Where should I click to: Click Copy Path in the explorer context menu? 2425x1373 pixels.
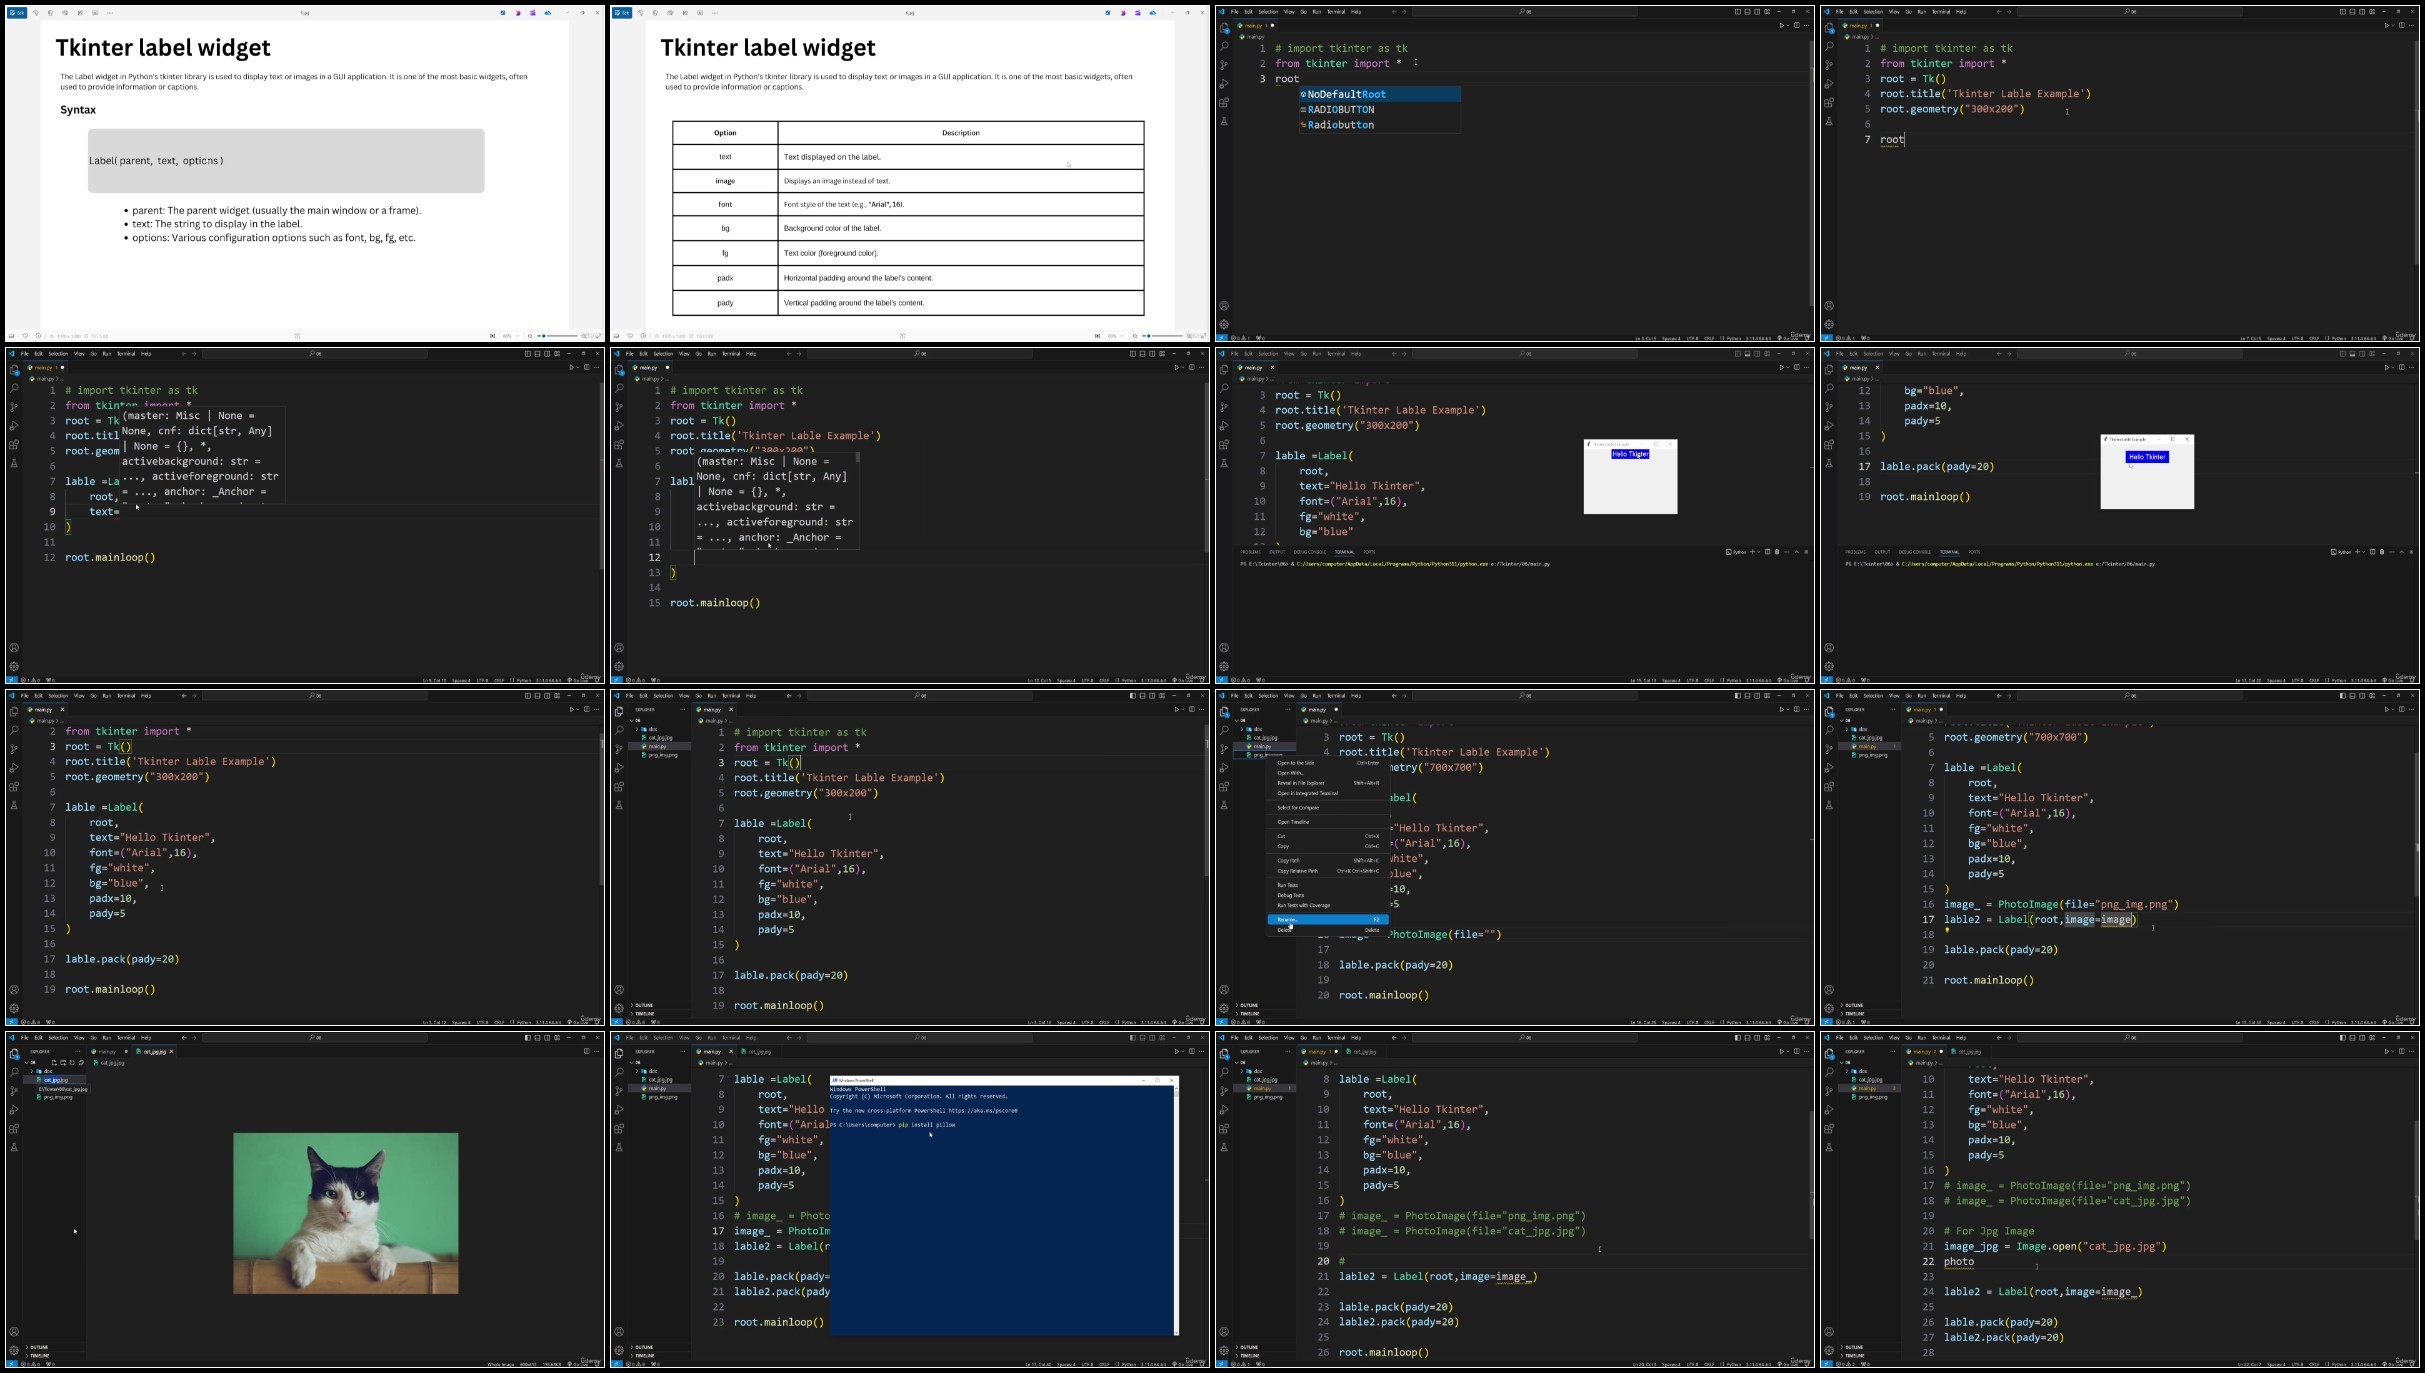click(x=1327, y=861)
